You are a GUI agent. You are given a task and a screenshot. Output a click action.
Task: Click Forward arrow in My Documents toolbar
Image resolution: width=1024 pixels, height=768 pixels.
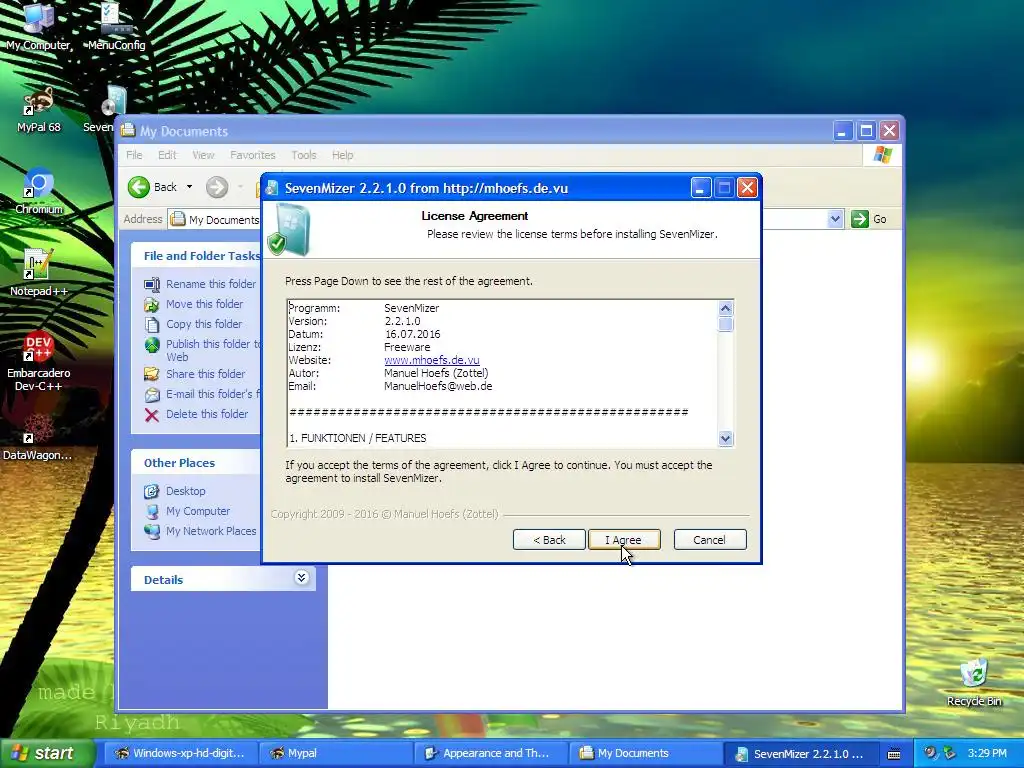[217, 187]
